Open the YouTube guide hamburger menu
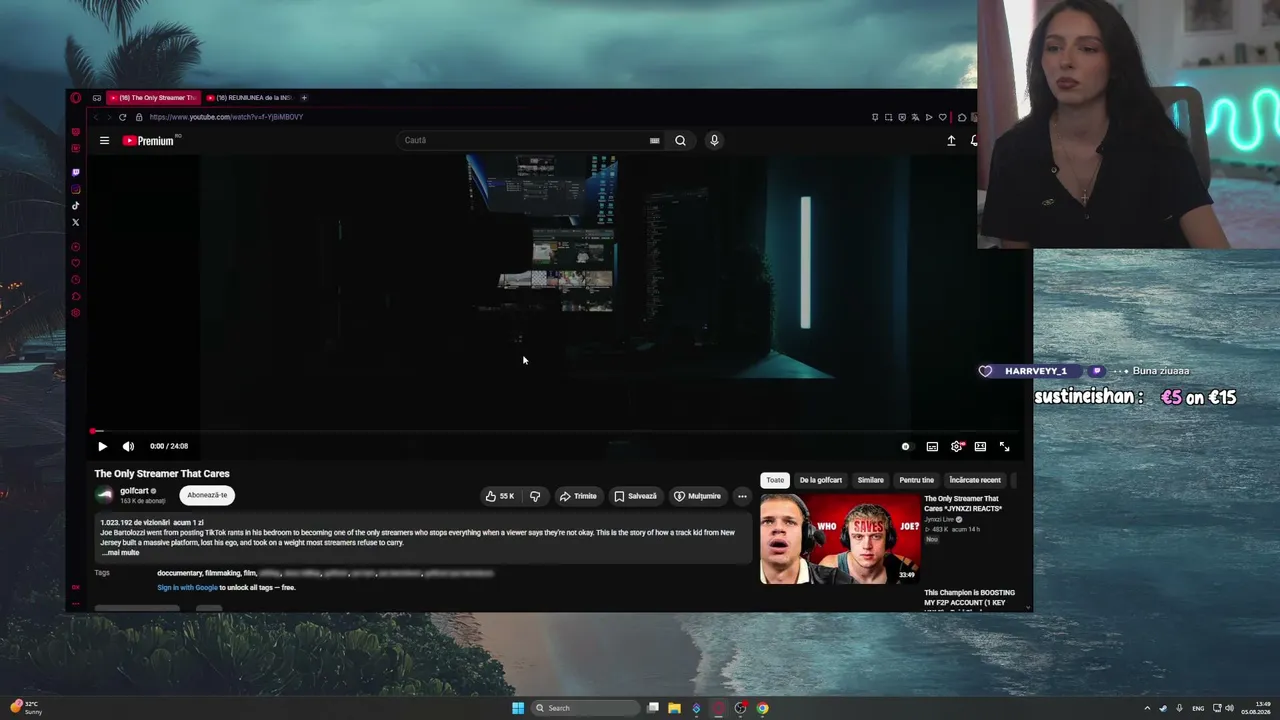This screenshot has width=1280, height=720. [x=104, y=141]
